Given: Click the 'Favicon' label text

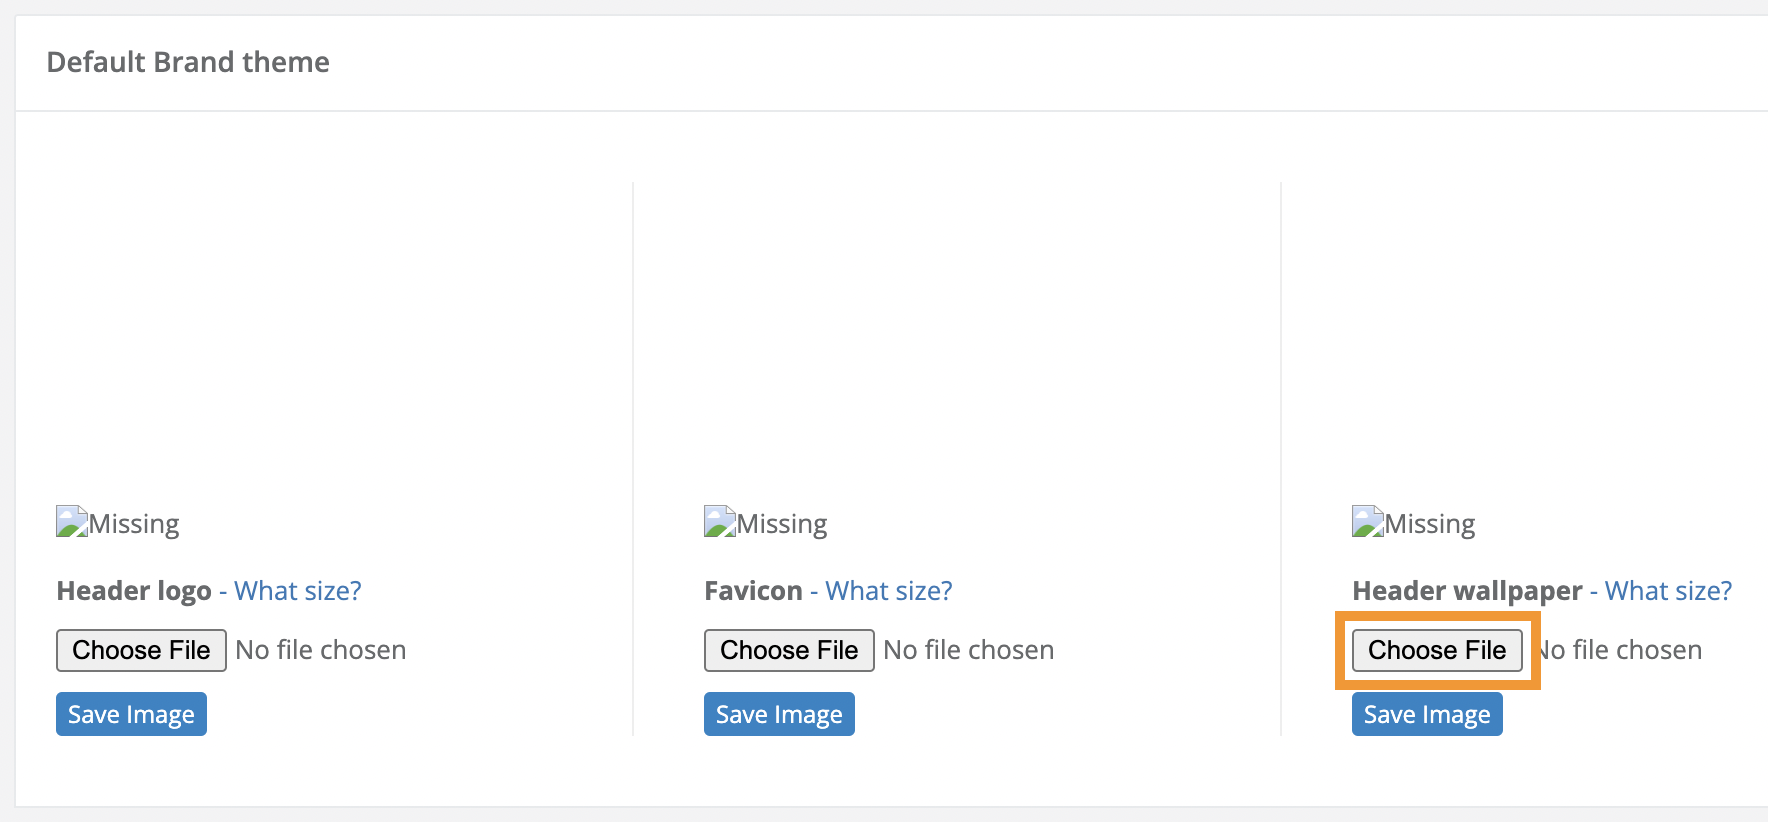Looking at the screenshot, I should click(x=752, y=590).
